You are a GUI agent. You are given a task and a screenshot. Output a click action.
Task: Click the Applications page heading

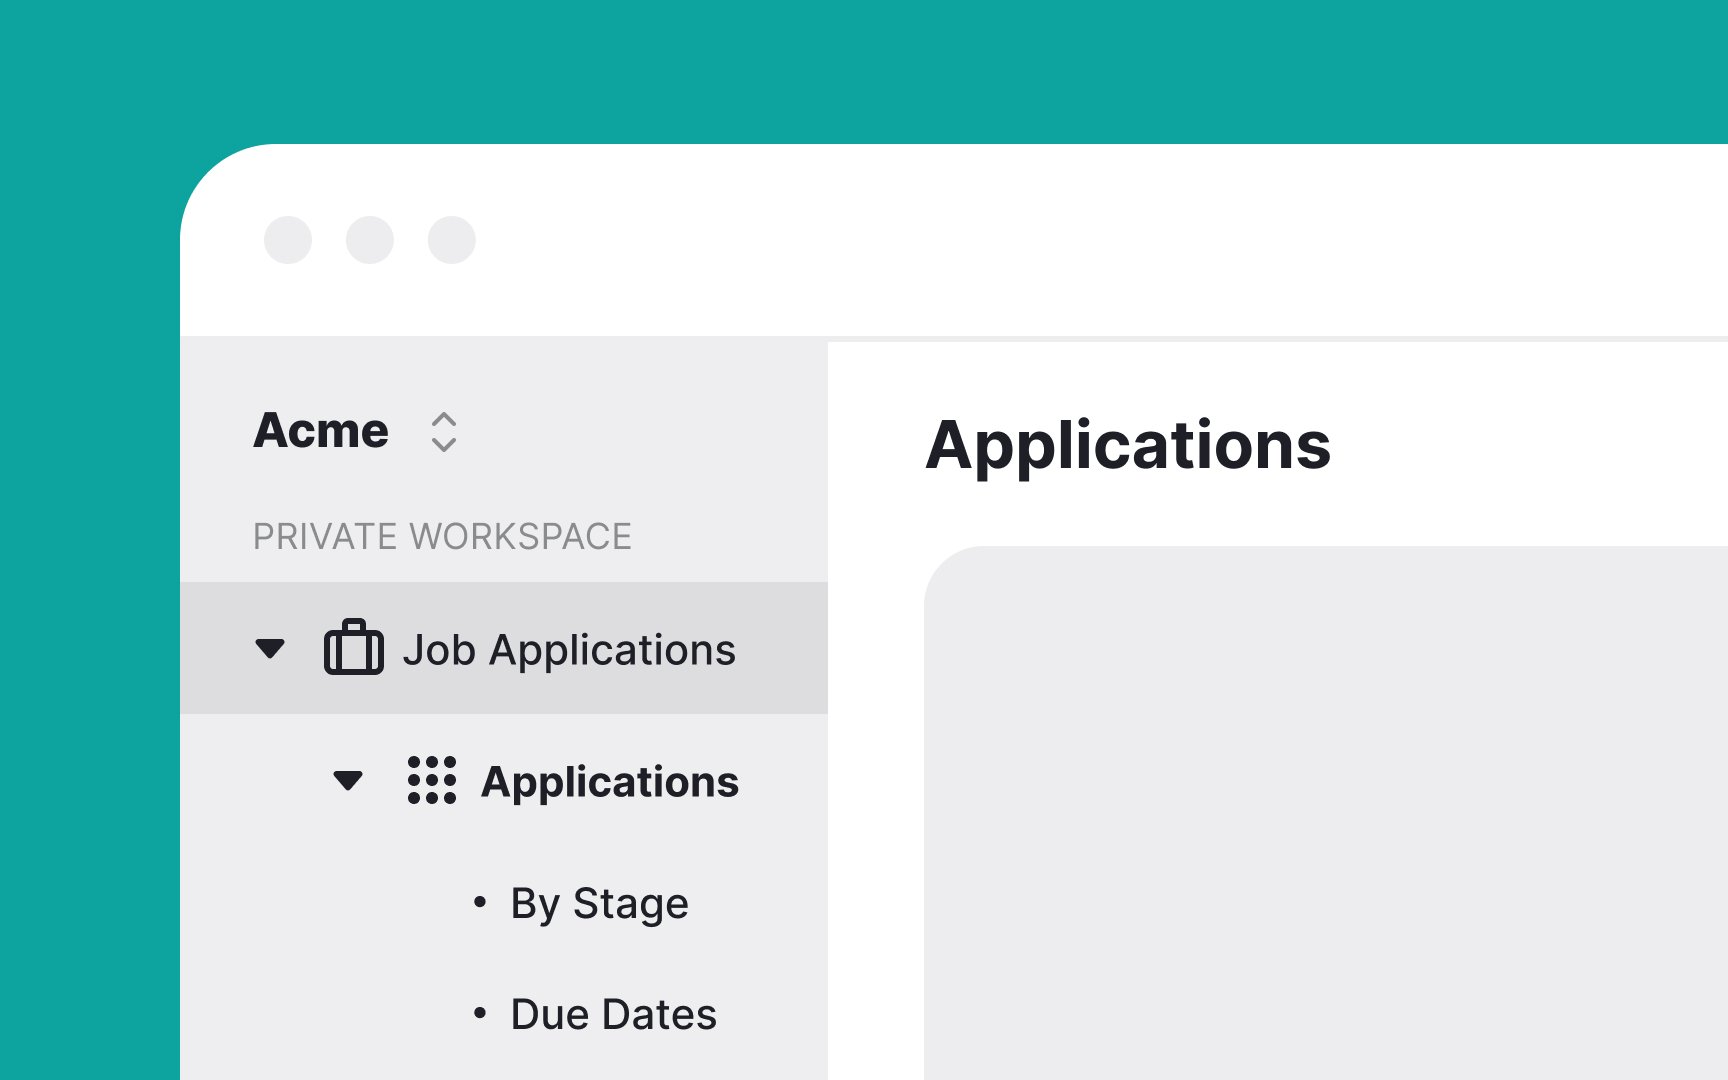click(1128, 446)
